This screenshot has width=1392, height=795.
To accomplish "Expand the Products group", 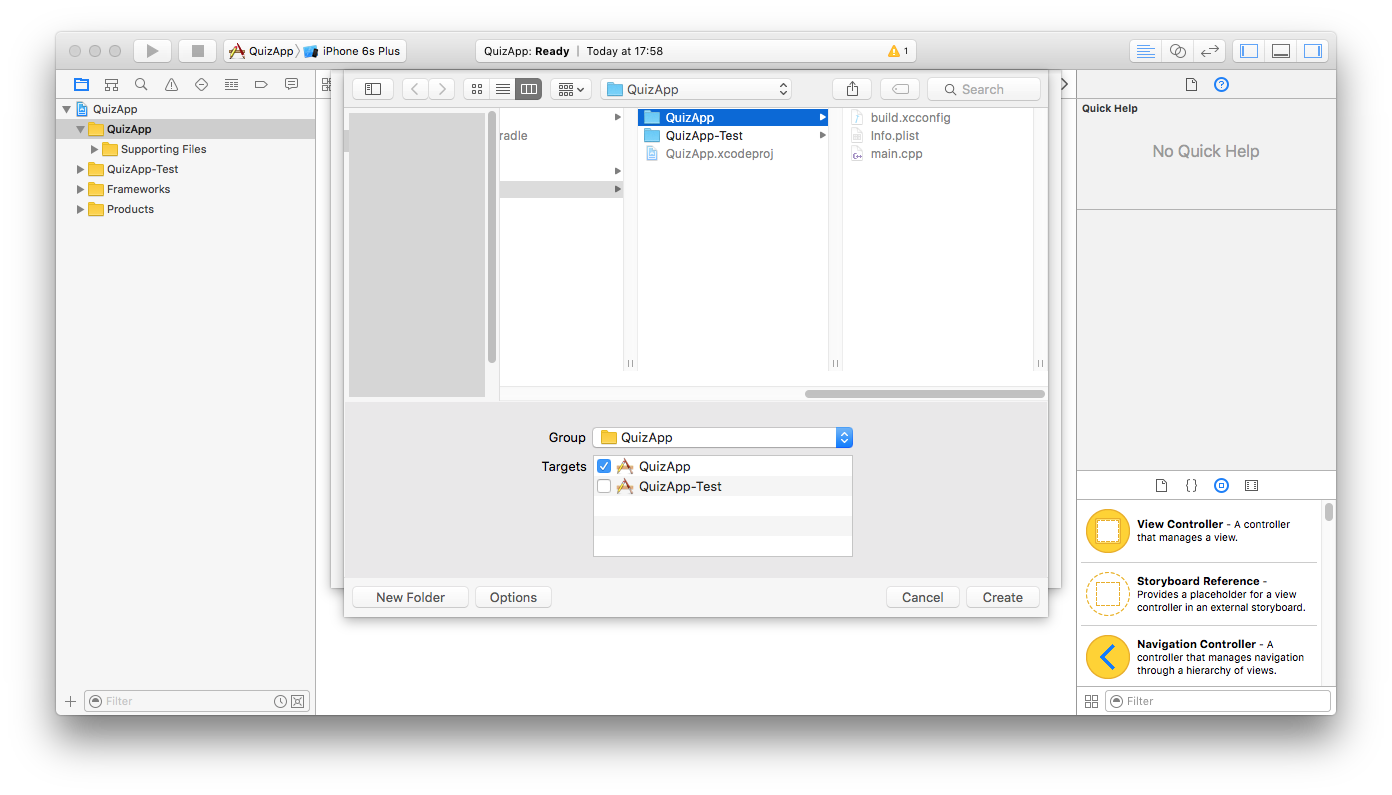I will click(81, 210).
